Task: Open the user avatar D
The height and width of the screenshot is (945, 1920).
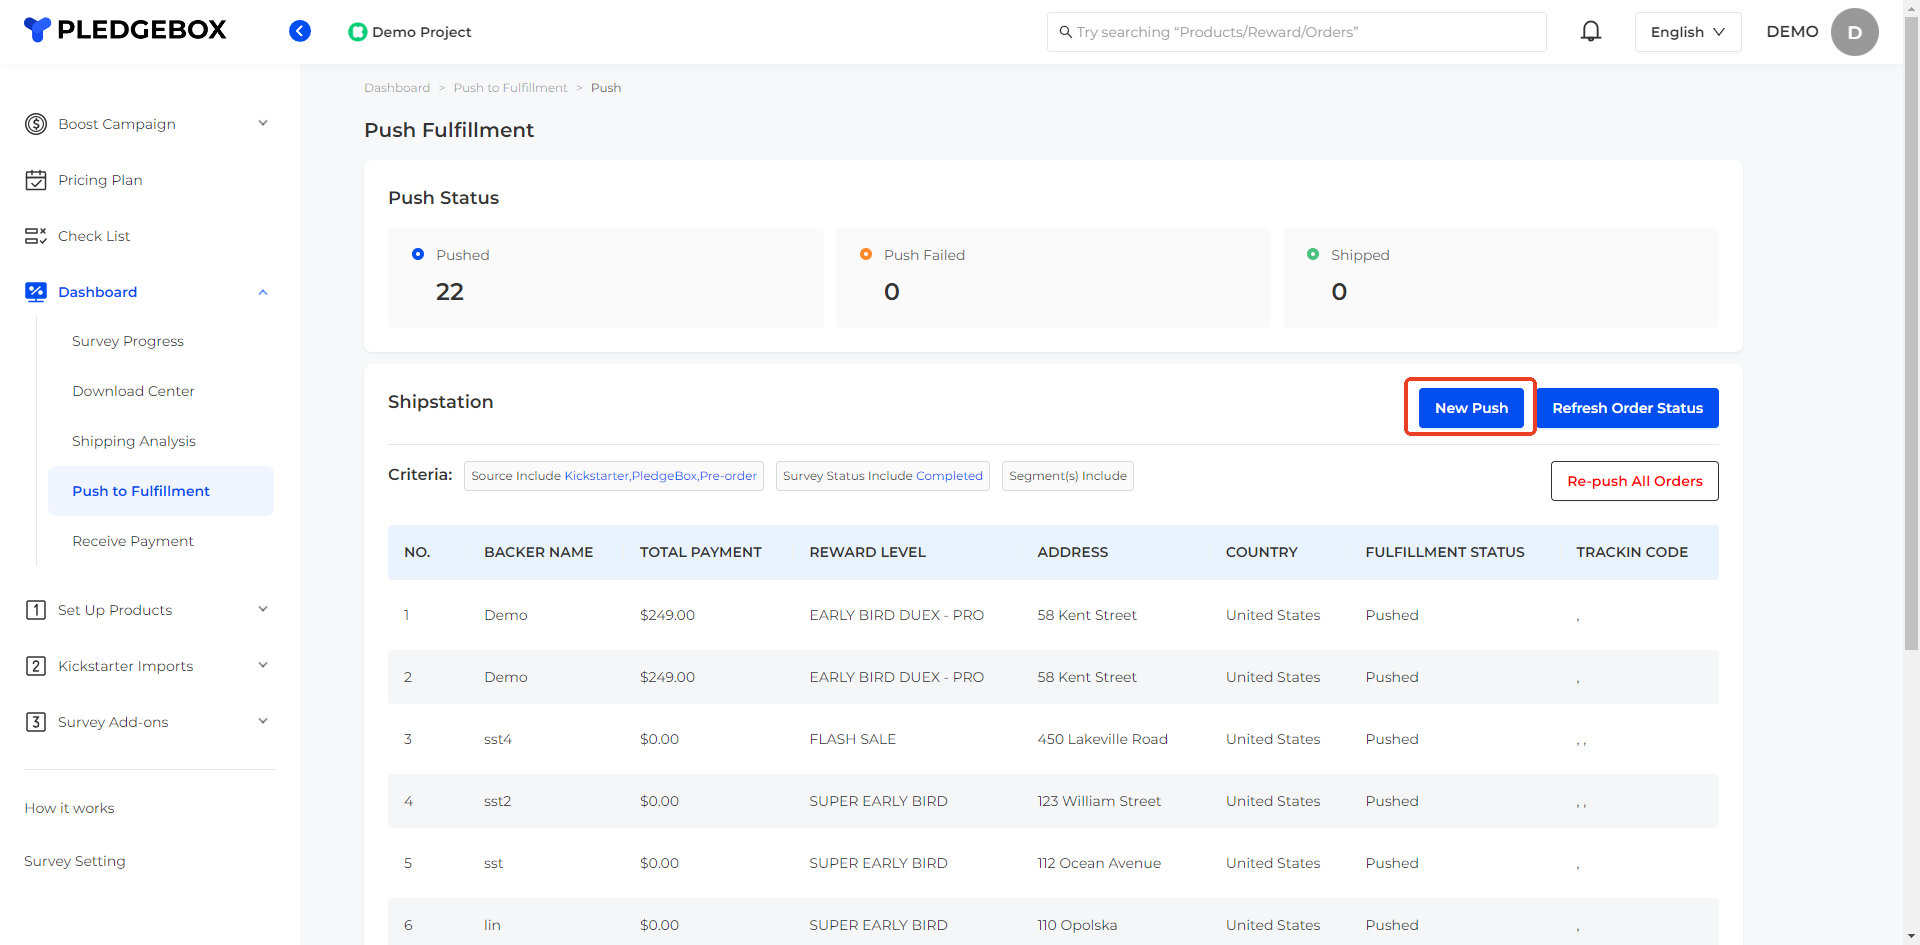Action: [x=1854, y=32]
